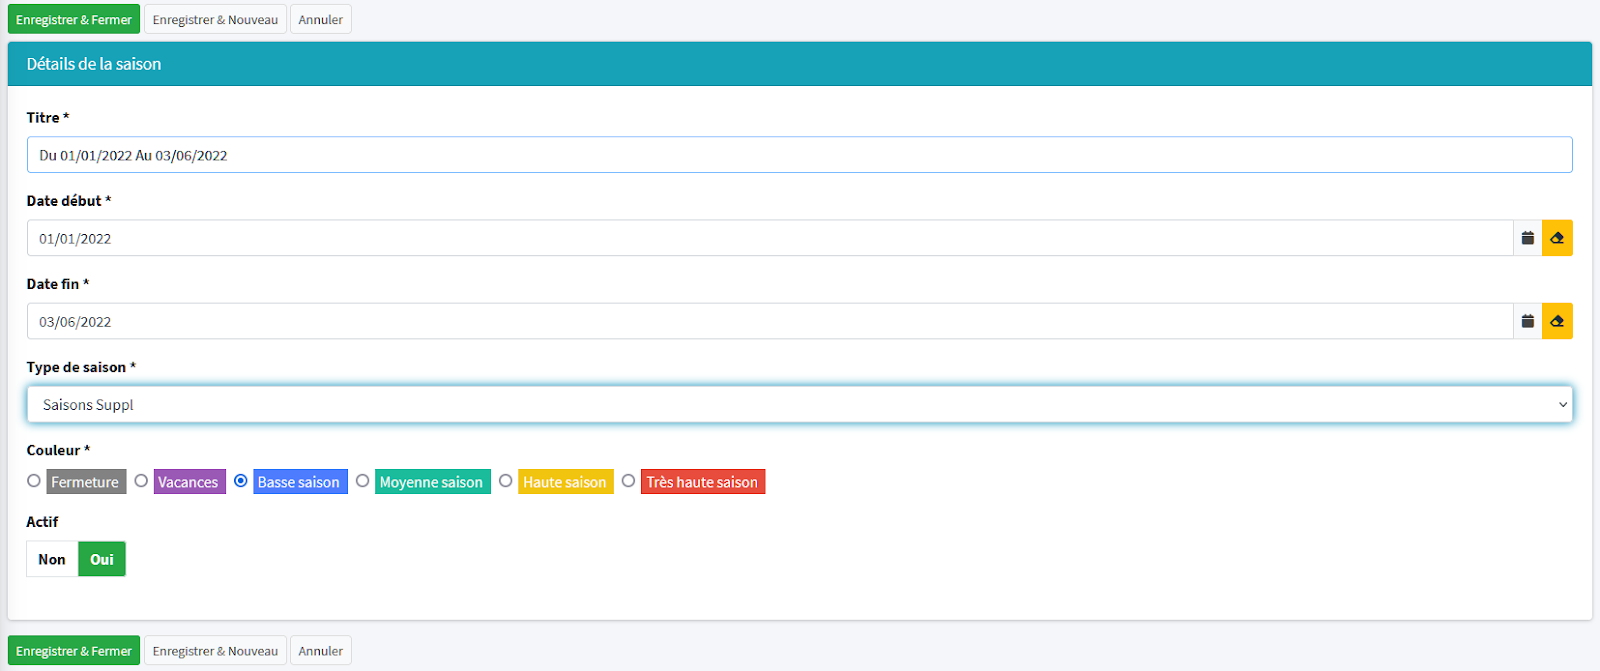Select Moyenne saison radio button

[x=363, y=481]
